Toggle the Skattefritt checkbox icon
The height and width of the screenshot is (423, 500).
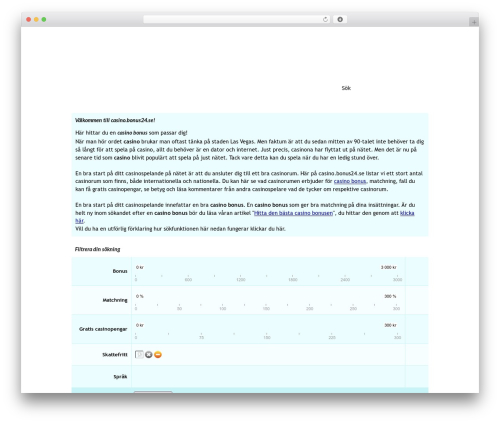coord(139,354)
